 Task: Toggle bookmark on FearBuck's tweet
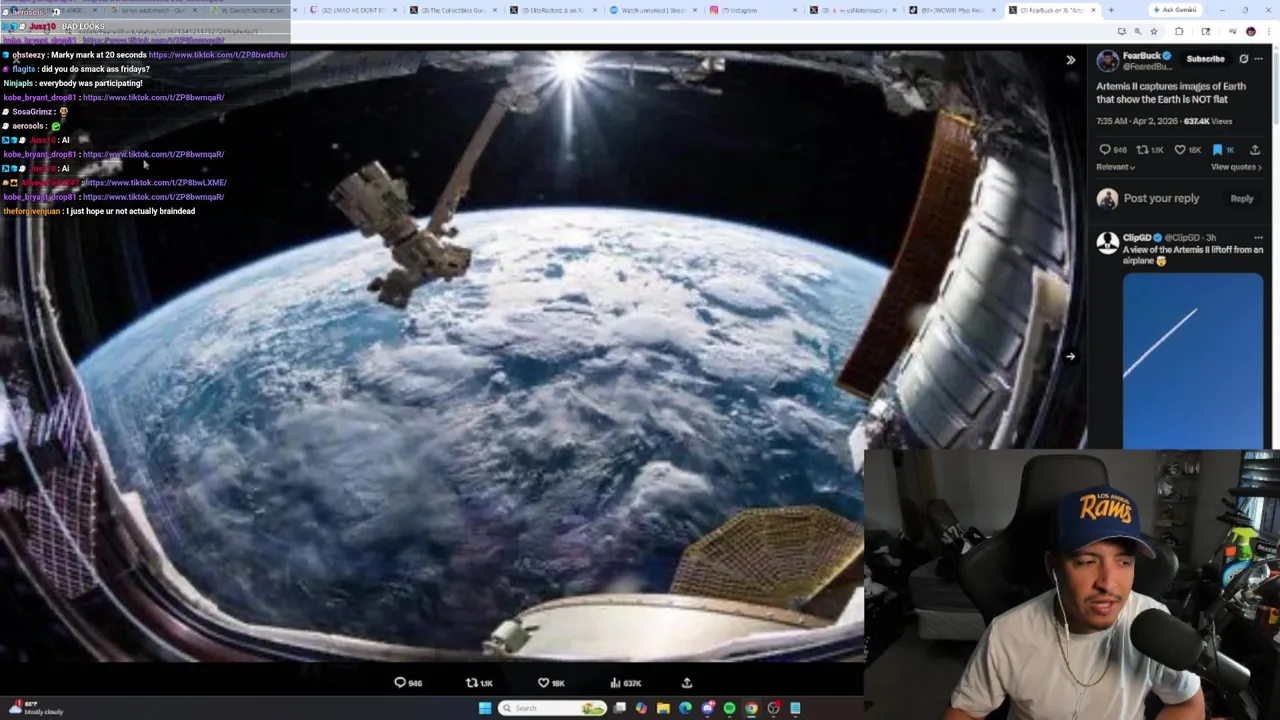pyautogui.click(x=1217, y=150)
